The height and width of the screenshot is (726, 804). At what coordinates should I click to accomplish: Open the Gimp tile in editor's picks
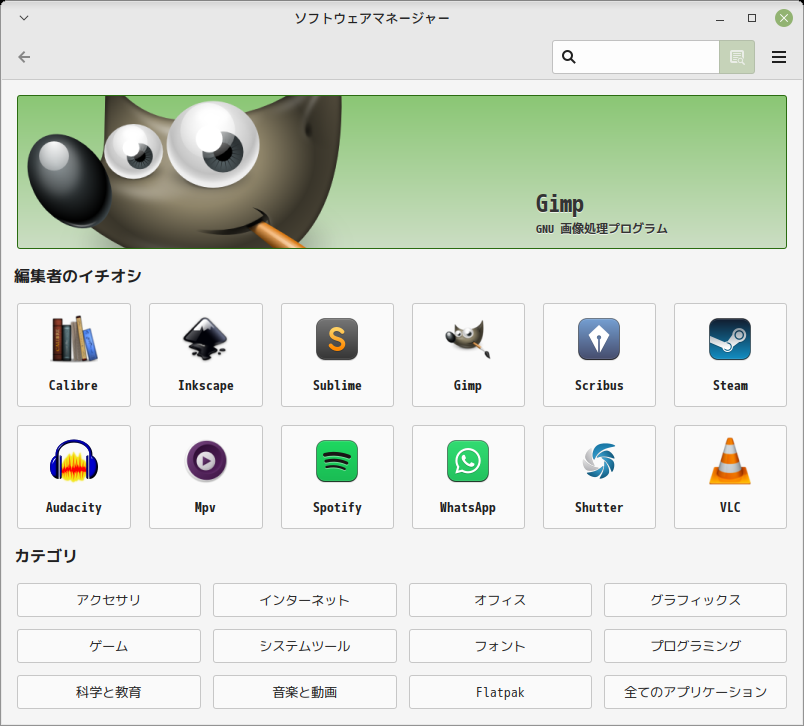[468, 355]
